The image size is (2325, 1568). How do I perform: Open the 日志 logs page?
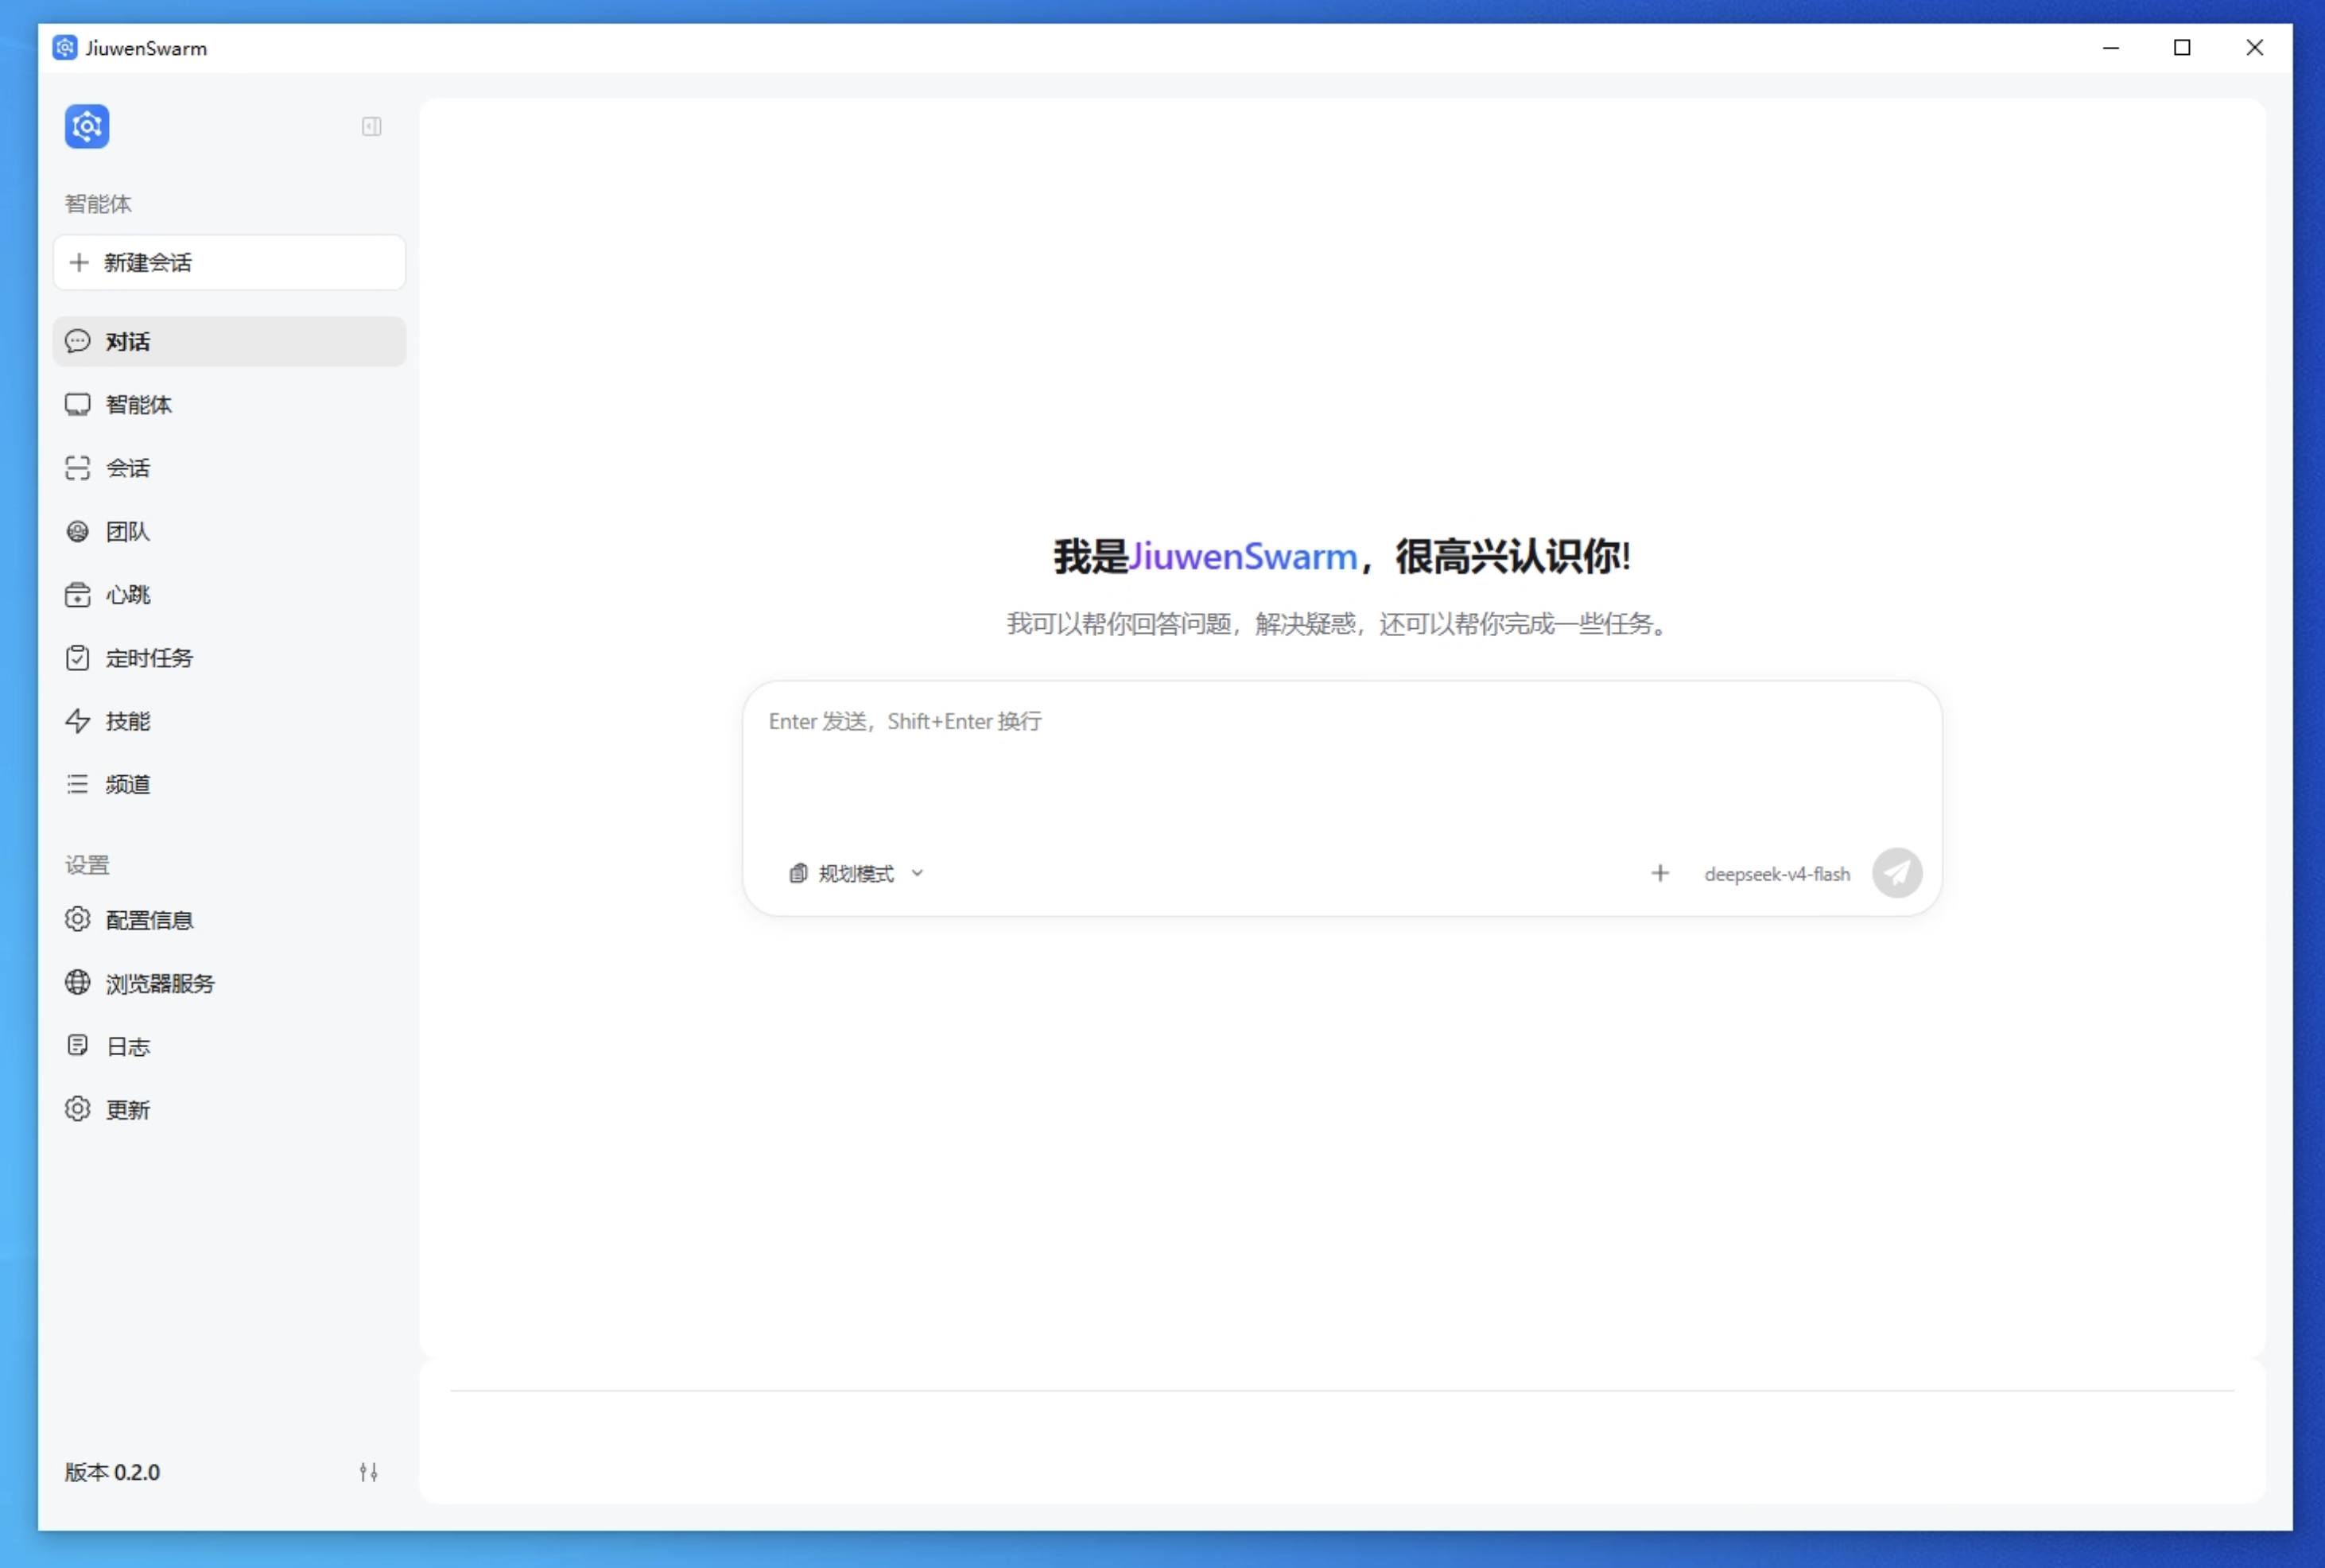[229, 1046]
